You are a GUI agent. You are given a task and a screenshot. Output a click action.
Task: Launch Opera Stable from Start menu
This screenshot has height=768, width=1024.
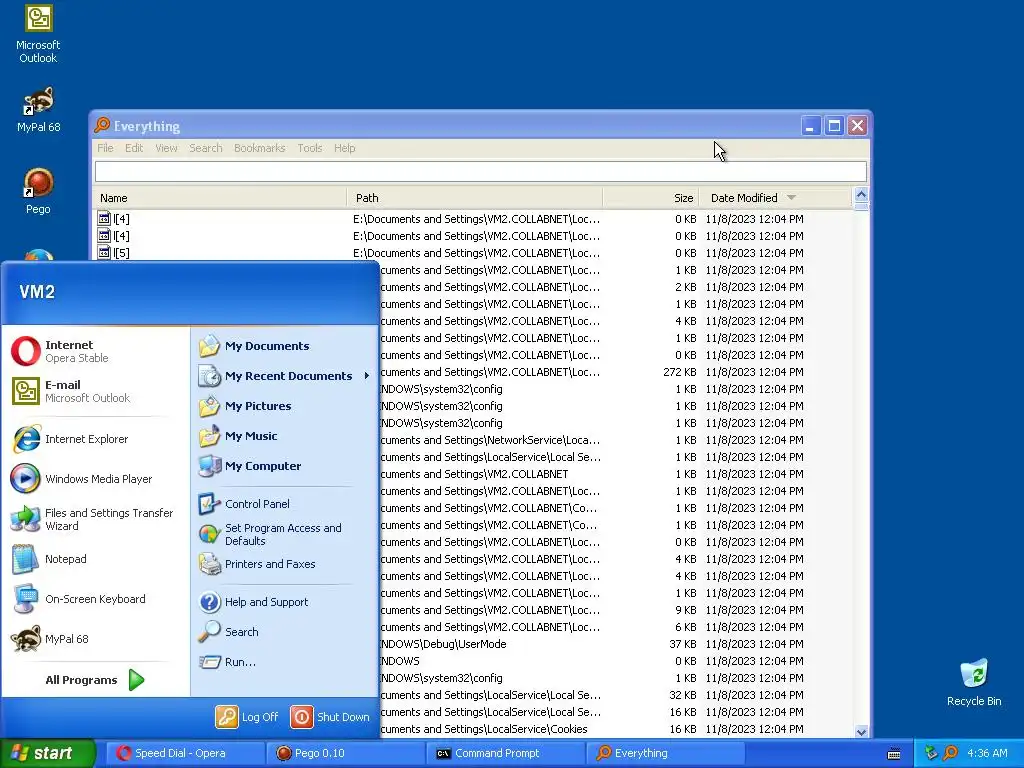95,351
